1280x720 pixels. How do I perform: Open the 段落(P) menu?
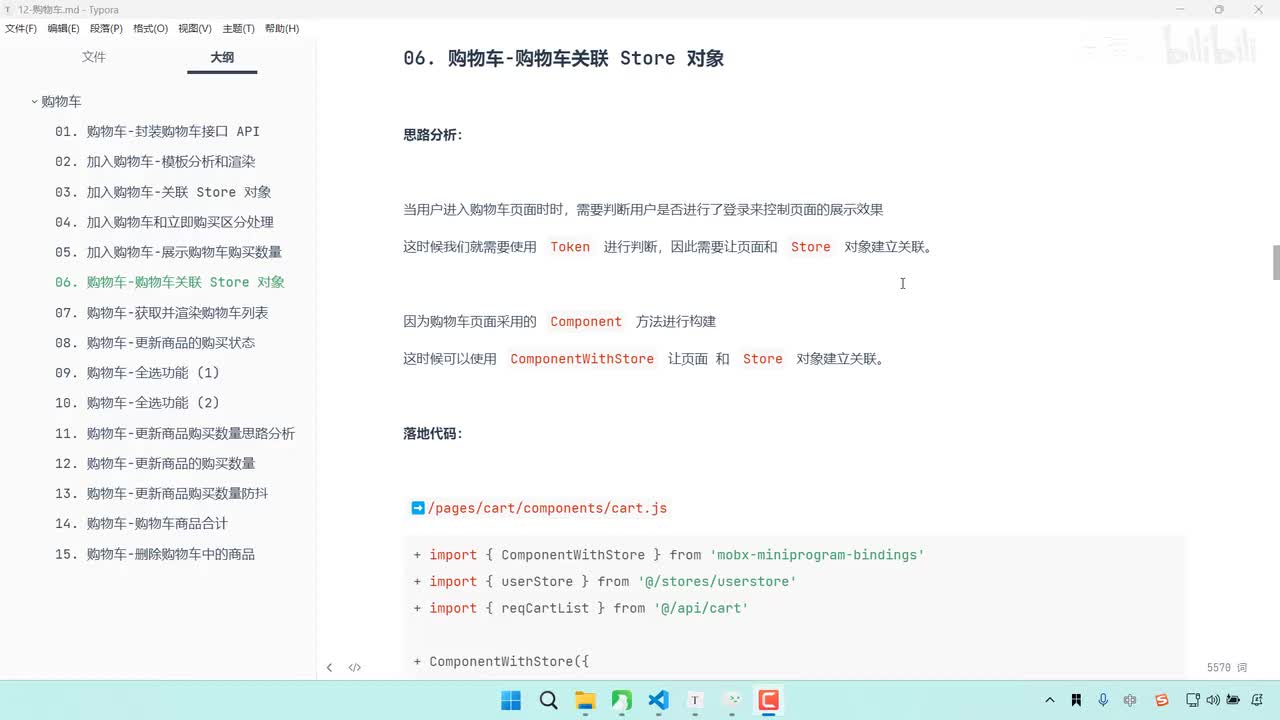point(106,29)
